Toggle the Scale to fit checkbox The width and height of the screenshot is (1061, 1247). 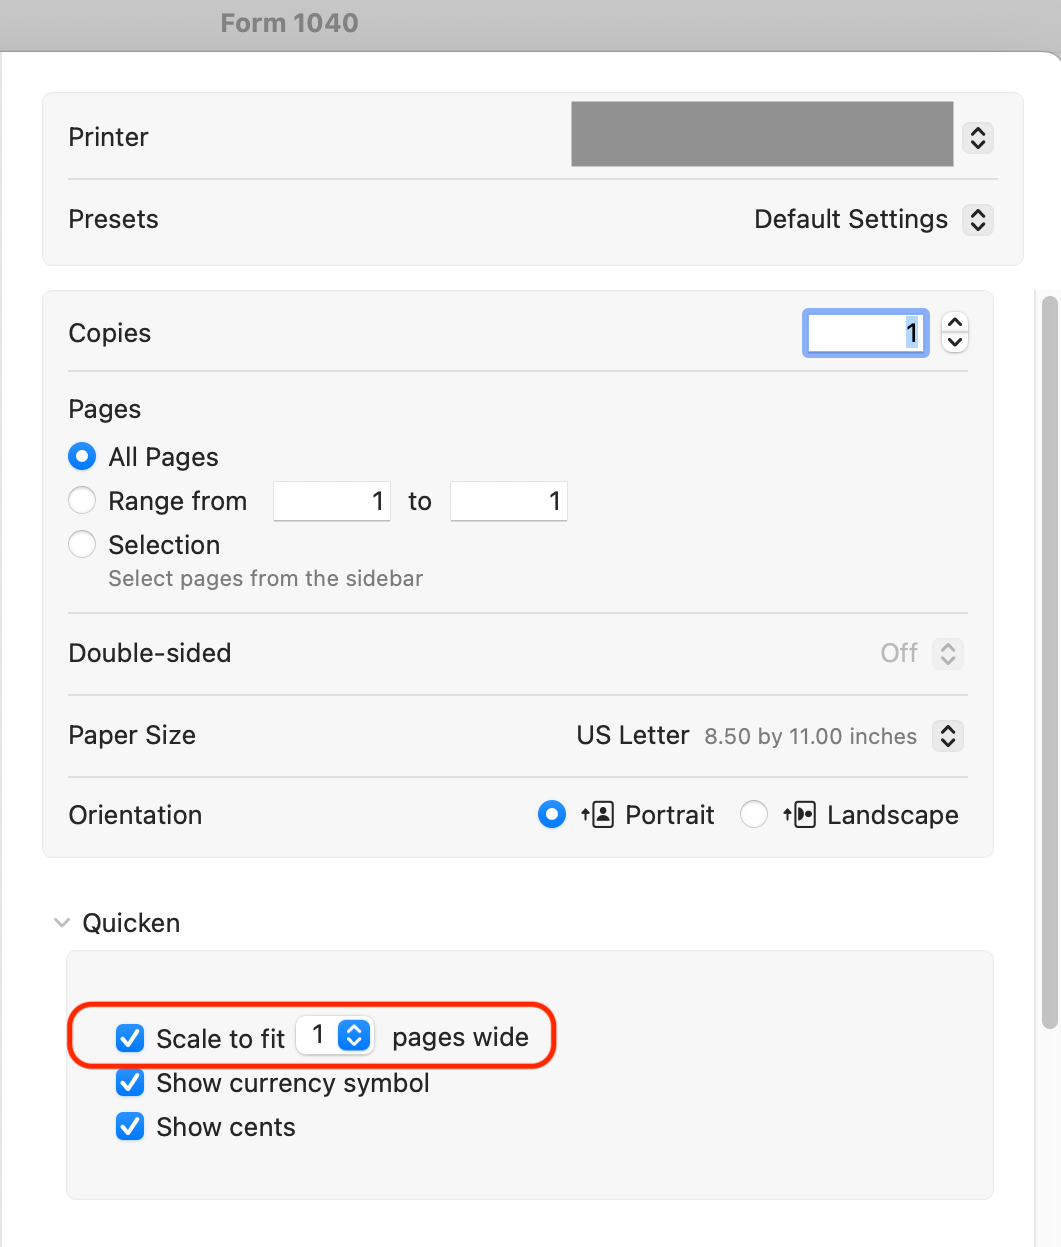(x=130, y=1038)
